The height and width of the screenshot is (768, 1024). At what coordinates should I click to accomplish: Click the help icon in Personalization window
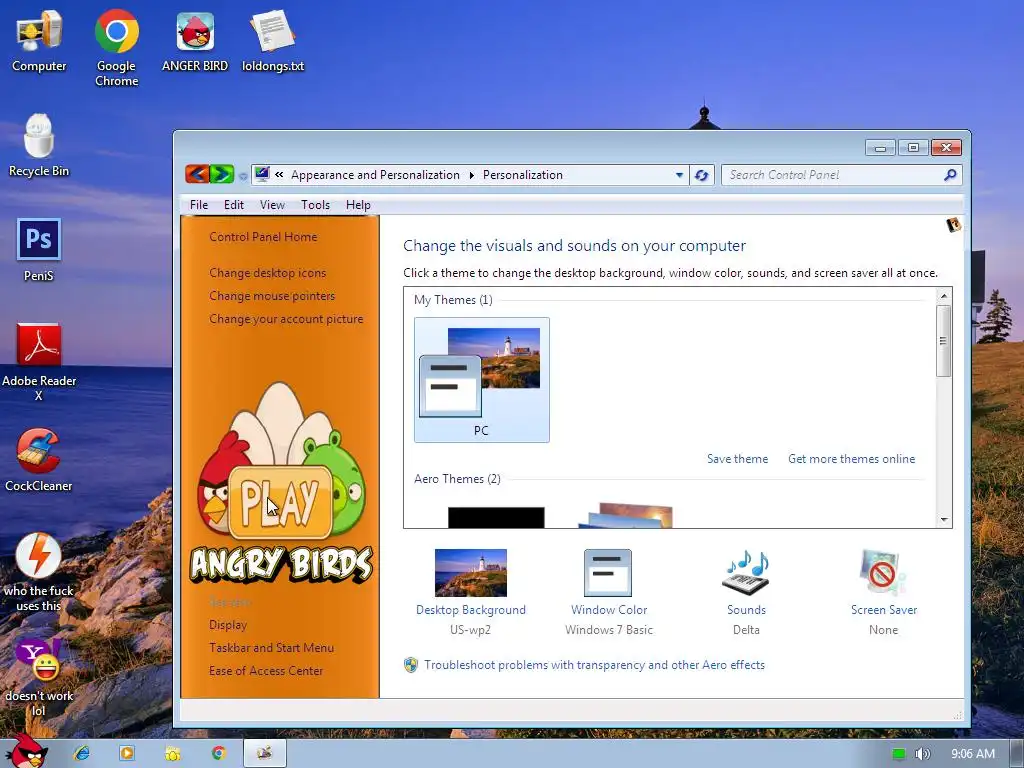[953, 225]
